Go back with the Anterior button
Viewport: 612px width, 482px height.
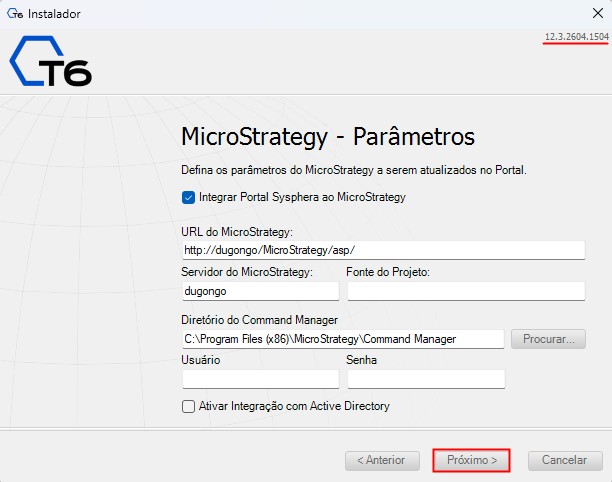pos(382,461)
